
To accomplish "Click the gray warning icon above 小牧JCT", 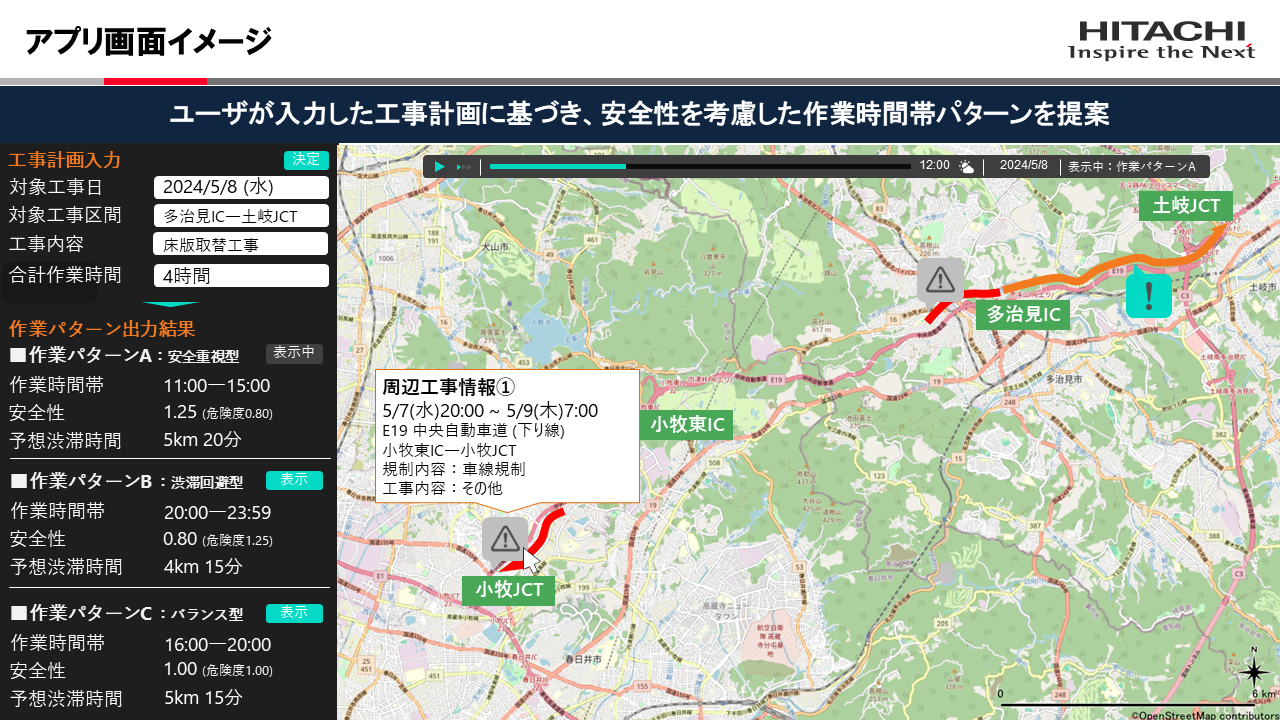I will pos(504,538).
